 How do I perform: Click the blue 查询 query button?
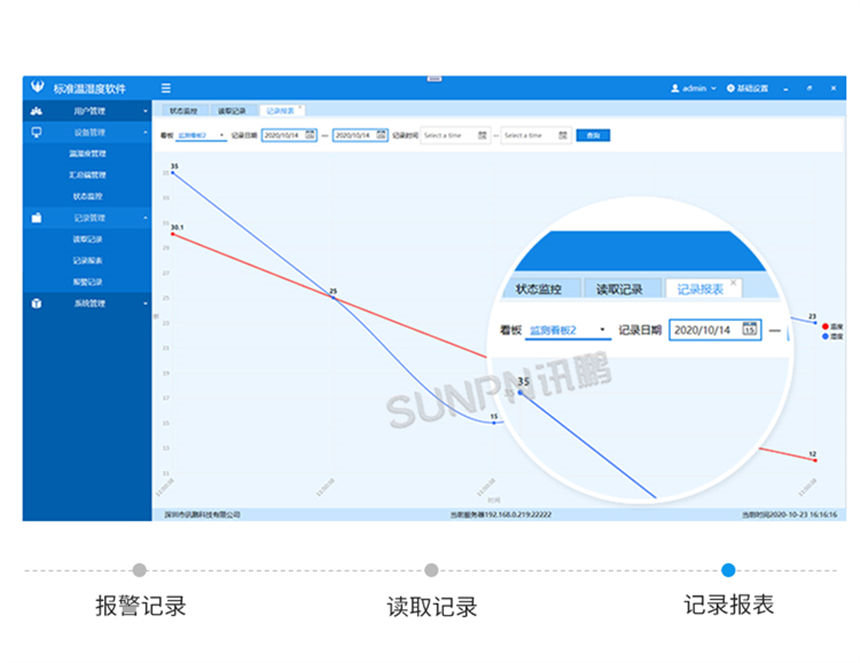point(592,135)
